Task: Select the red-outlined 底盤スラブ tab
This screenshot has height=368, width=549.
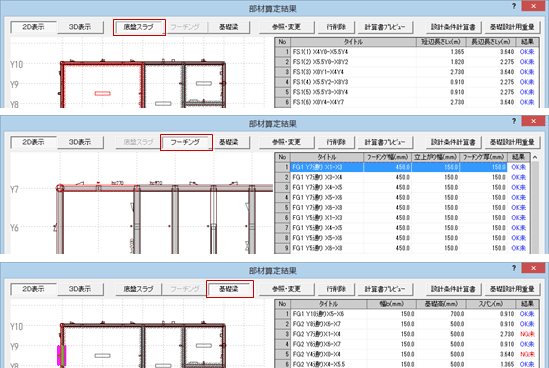Action: tap(139, 27)
